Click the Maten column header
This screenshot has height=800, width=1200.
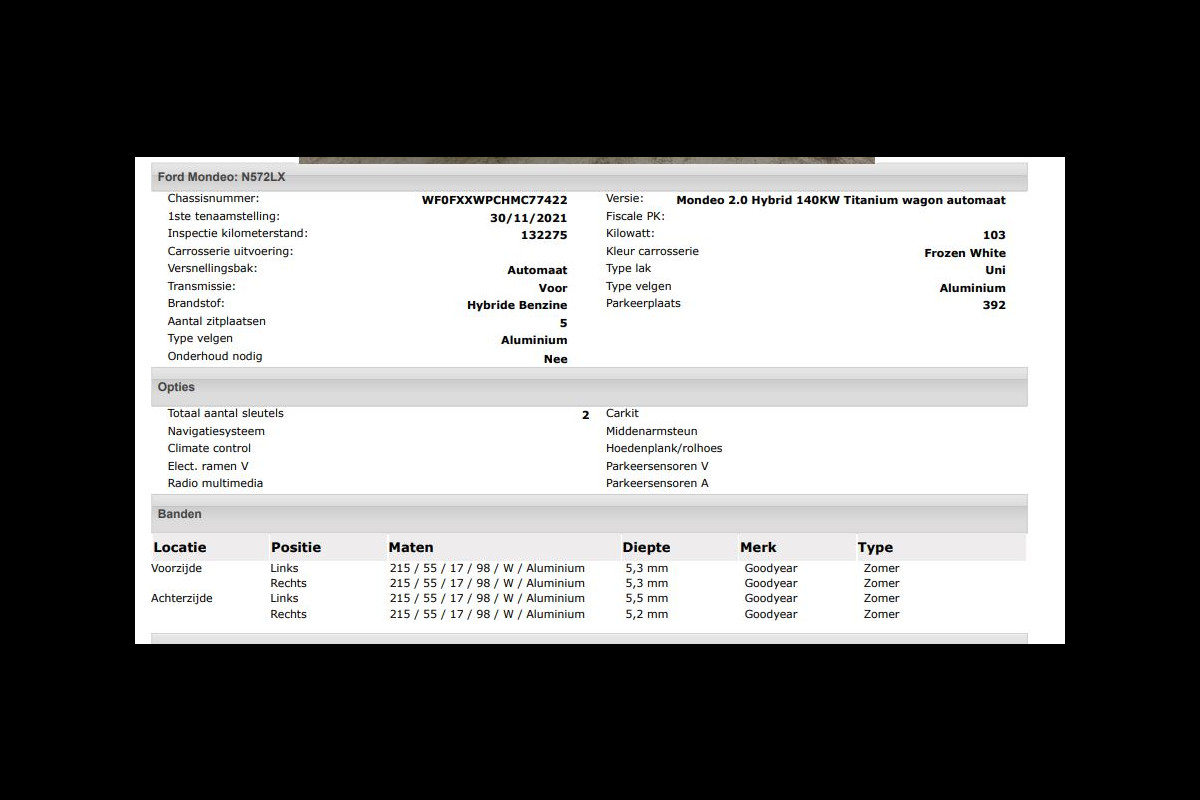411,547
